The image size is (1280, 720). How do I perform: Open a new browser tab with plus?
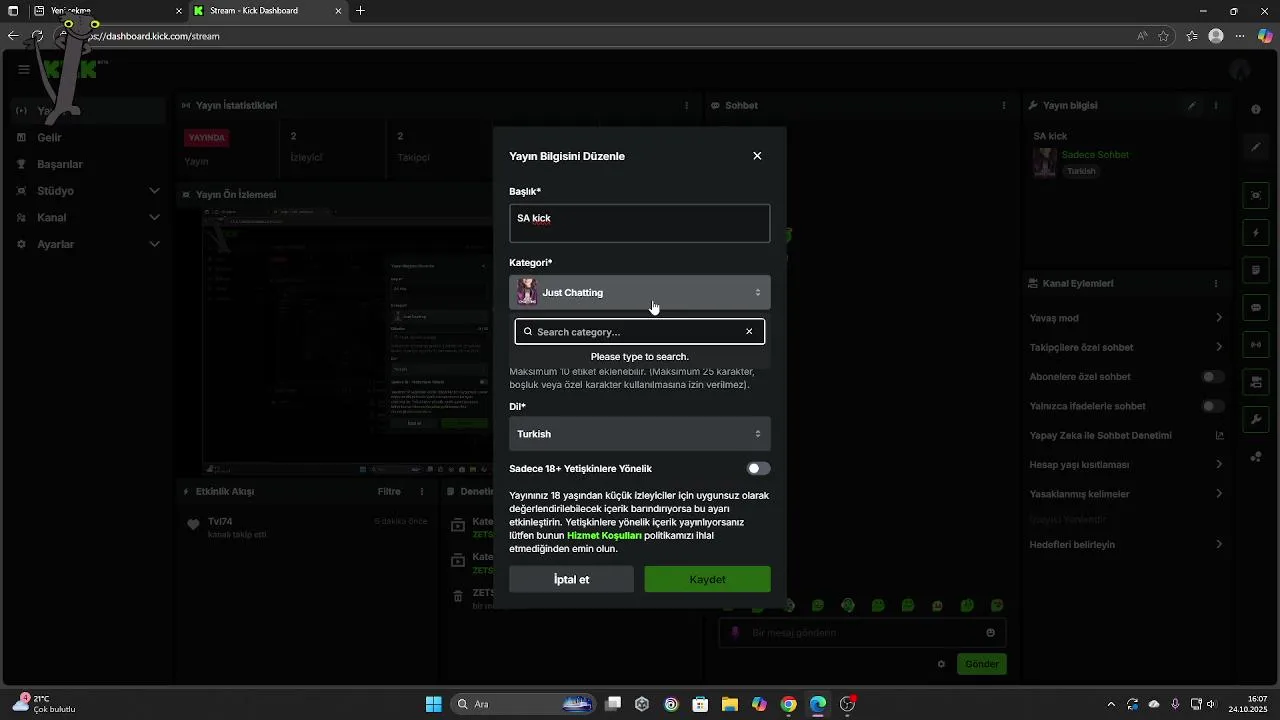(360, 11)
